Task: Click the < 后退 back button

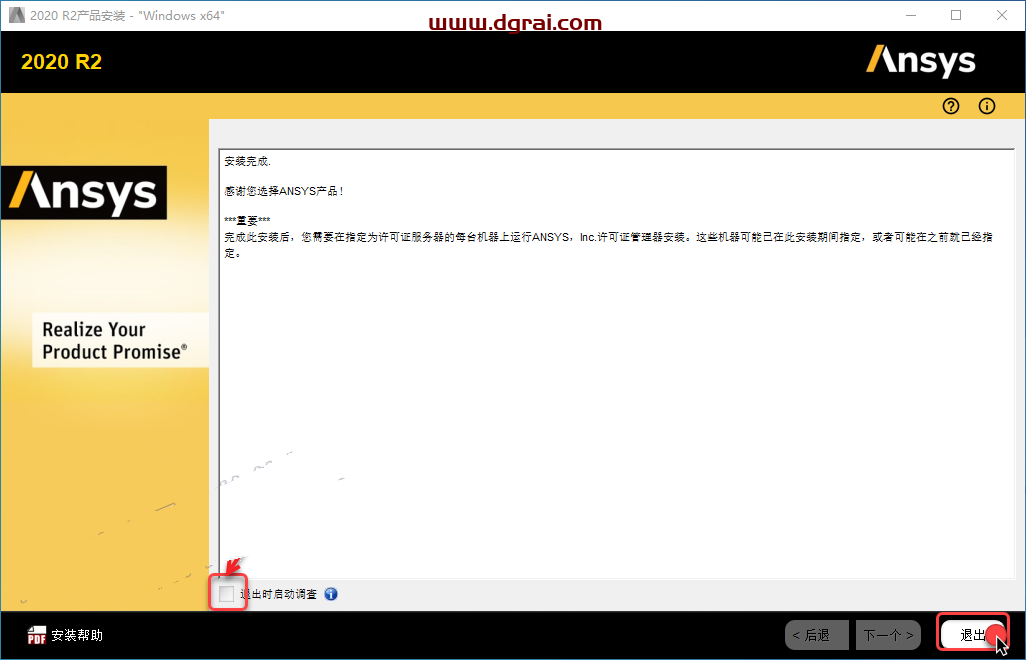Action: (x=817, y=635)
